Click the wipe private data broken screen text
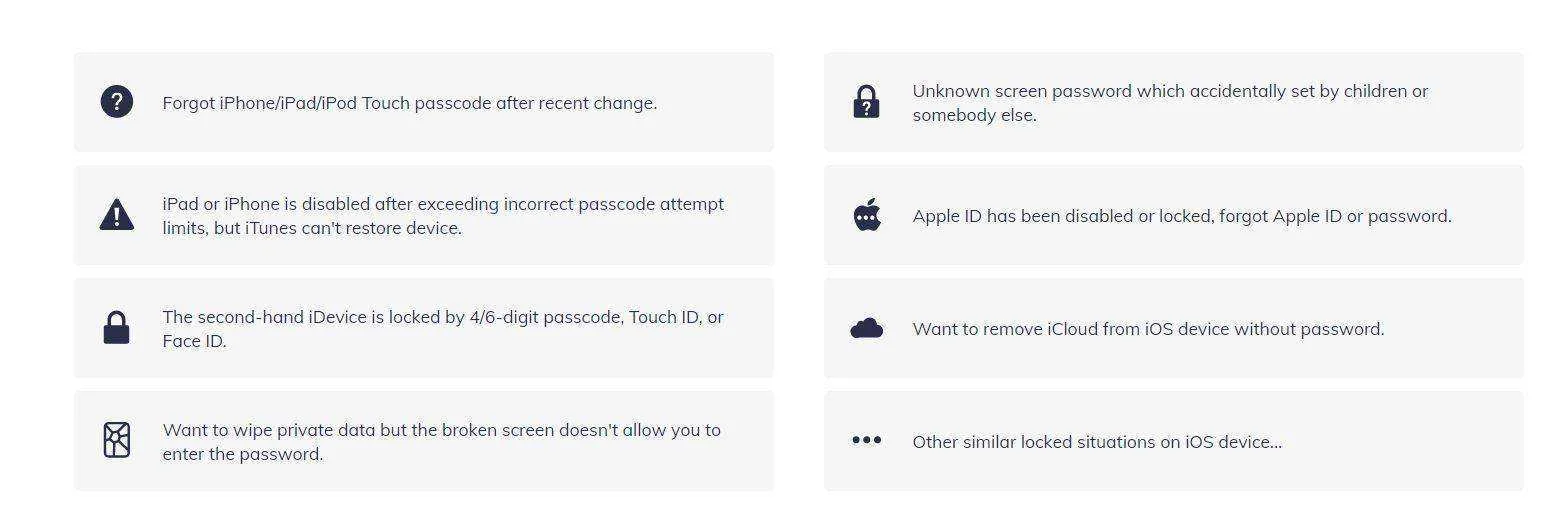Screen dimensions: 1551x514 (441, 442)
